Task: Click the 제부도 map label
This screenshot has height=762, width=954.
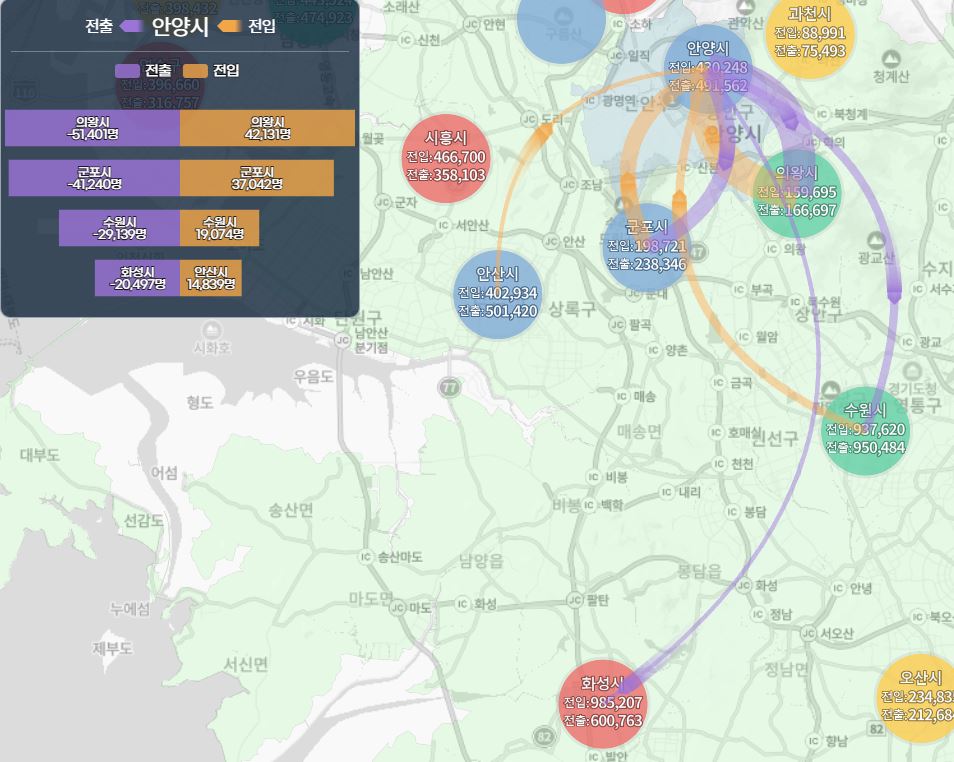Action: point(112,648)
